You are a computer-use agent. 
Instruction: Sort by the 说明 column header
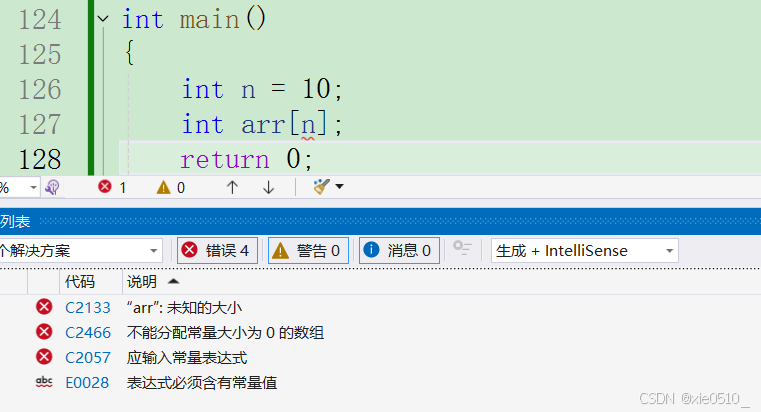tap(142, 282)
